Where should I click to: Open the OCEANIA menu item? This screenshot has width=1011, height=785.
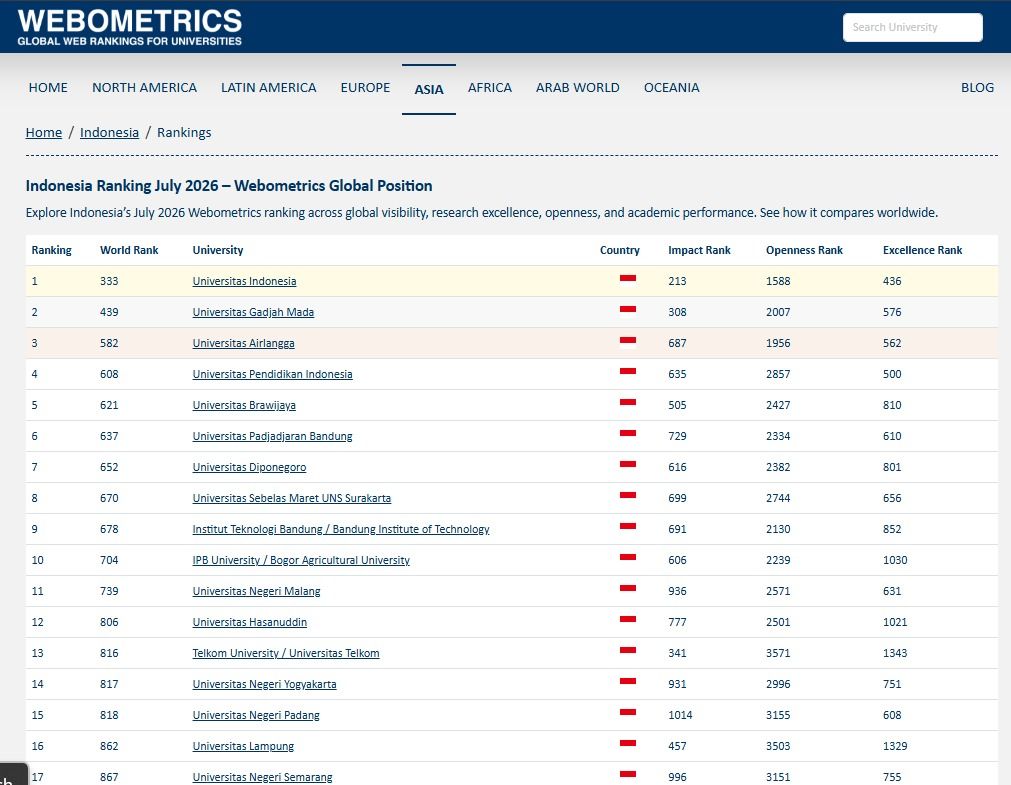[x=671, y=88]
